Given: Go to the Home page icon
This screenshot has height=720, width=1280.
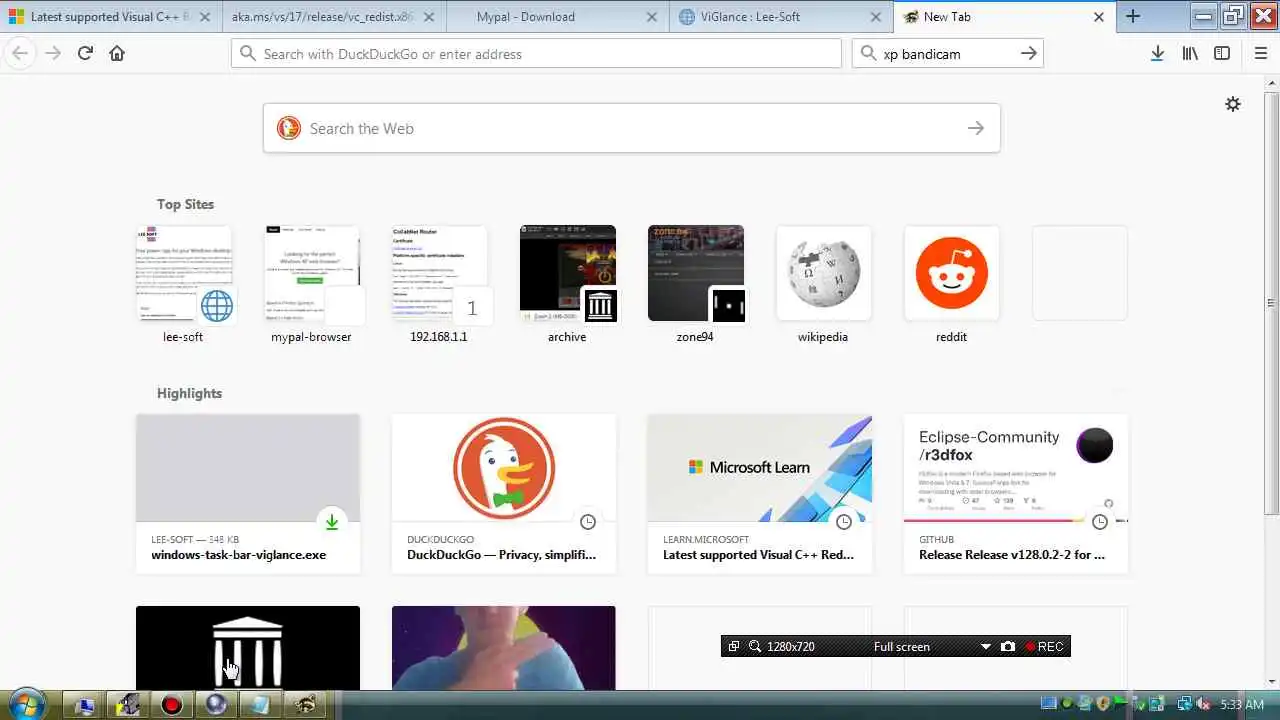Looking at the screenshot, I should coord(117,53).
